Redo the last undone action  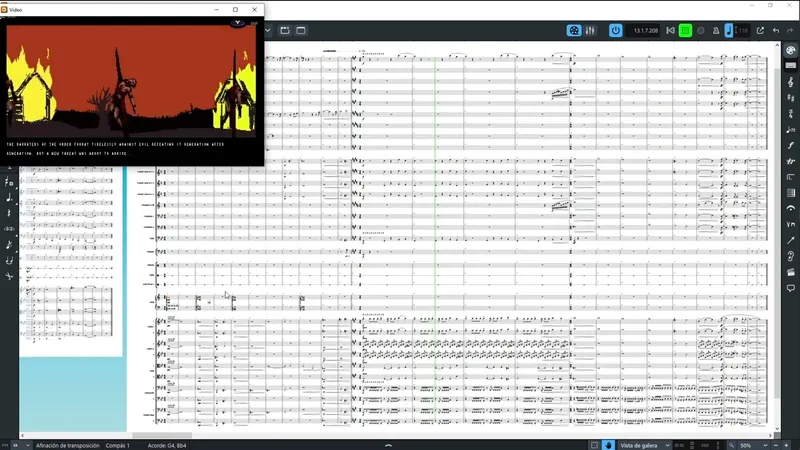pyautogui.click(x=790, y=31)
